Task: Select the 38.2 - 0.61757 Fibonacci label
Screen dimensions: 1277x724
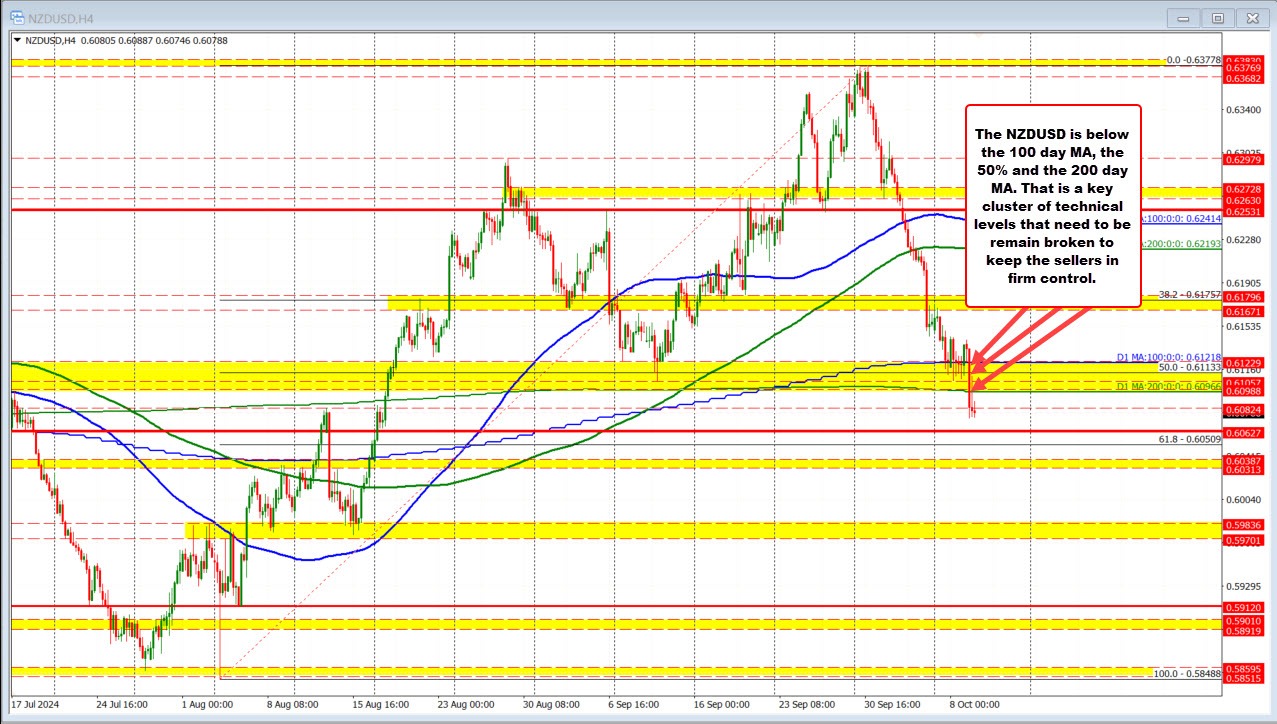Action: coord(1190,296)
